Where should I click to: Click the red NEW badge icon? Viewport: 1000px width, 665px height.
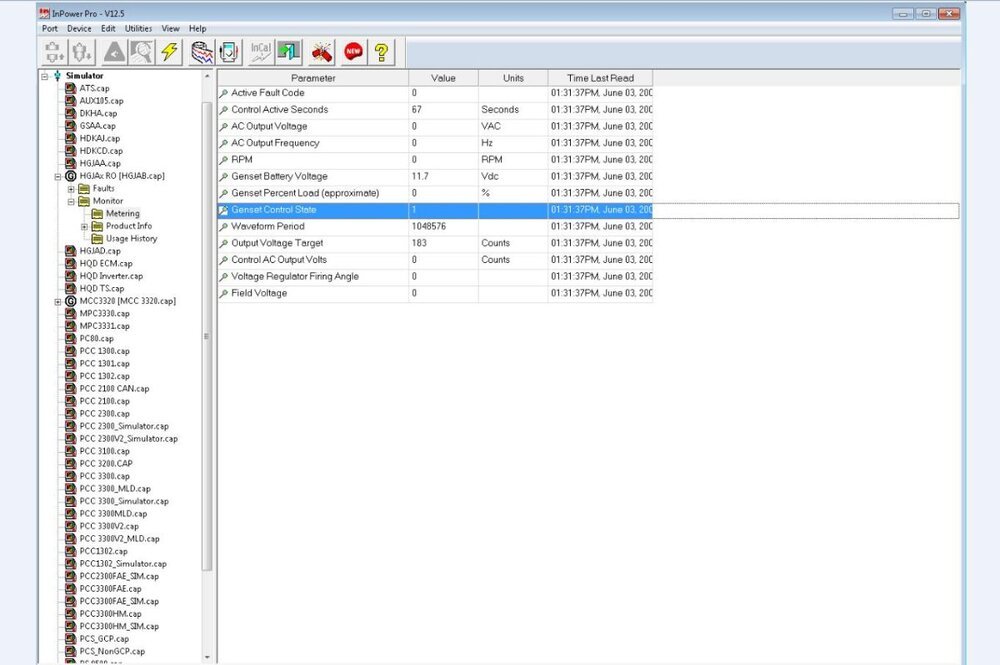[x=352, y=52]
